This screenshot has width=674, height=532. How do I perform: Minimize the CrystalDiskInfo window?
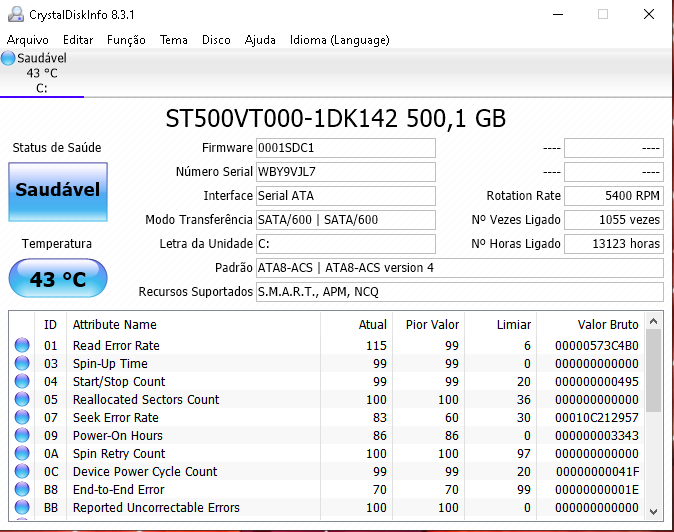tap(558, 15)
